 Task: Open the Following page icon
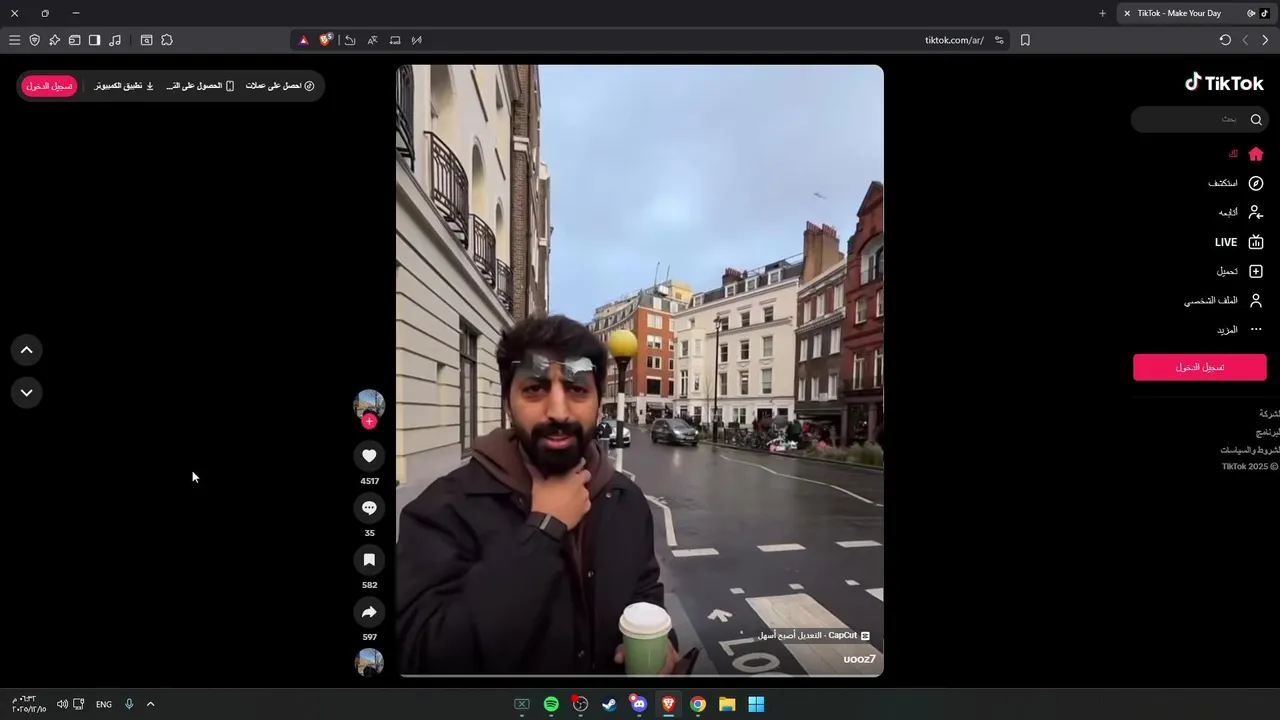click(x=1256, y=212)
